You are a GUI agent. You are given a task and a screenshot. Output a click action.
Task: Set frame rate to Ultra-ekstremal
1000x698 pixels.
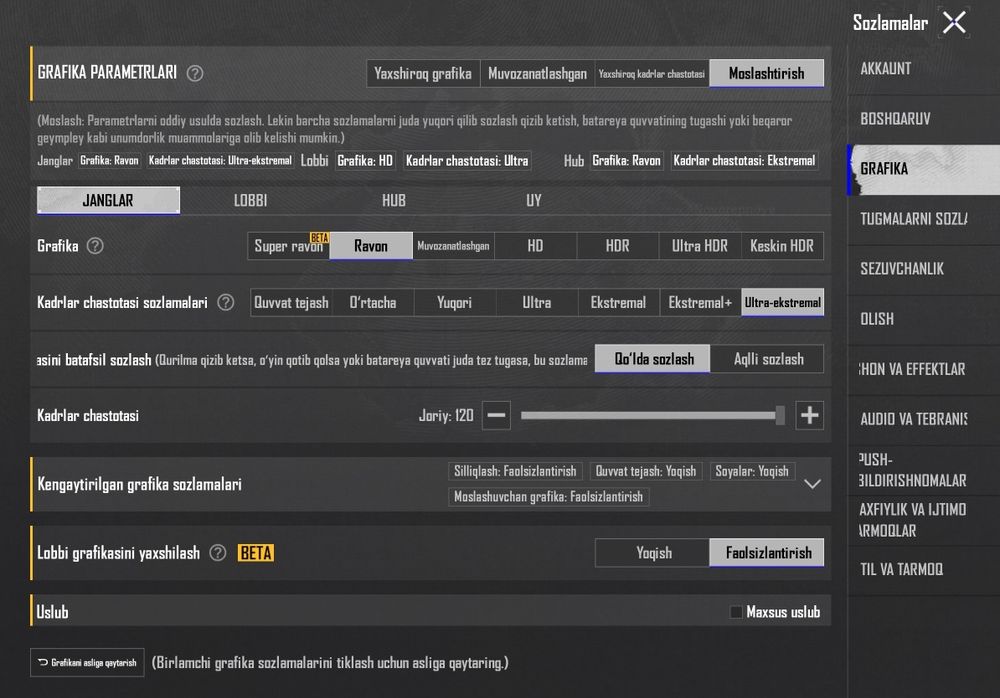[783, 302]
